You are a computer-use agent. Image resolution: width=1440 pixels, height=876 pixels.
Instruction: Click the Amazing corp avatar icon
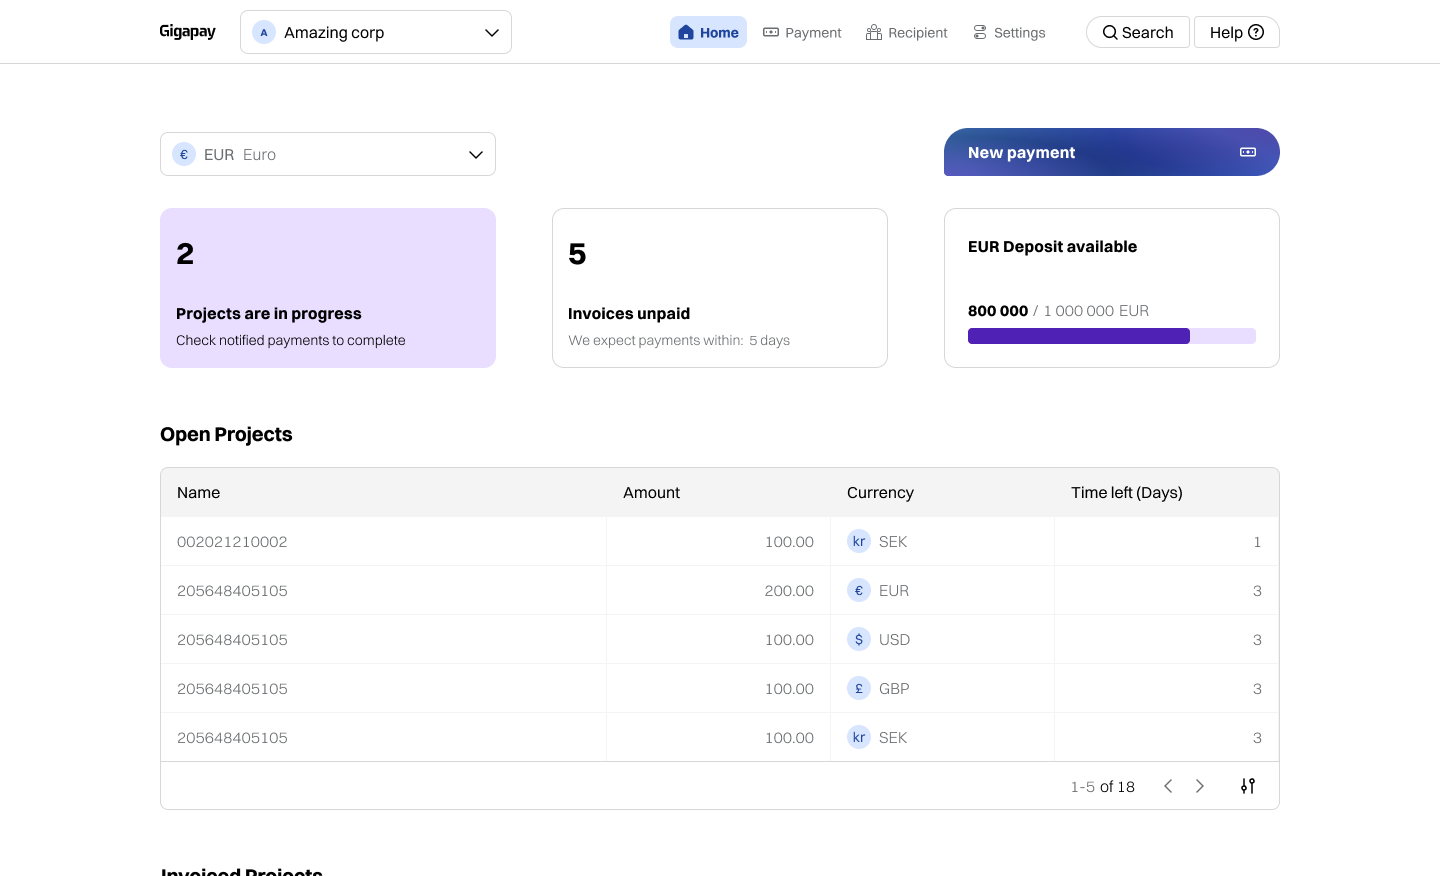pos(264,33)
